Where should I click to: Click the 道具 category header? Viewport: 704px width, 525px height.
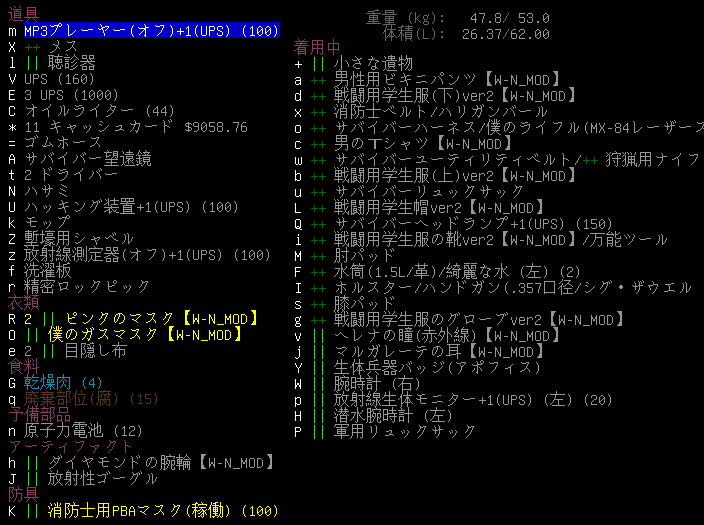coord(23,15)
